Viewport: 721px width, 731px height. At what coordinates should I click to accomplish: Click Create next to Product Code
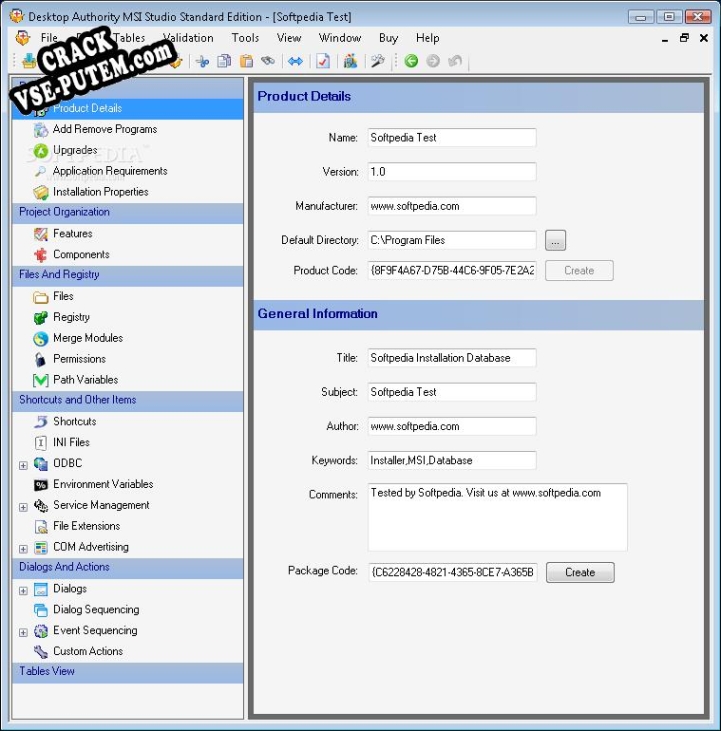[x=579, y=271]
